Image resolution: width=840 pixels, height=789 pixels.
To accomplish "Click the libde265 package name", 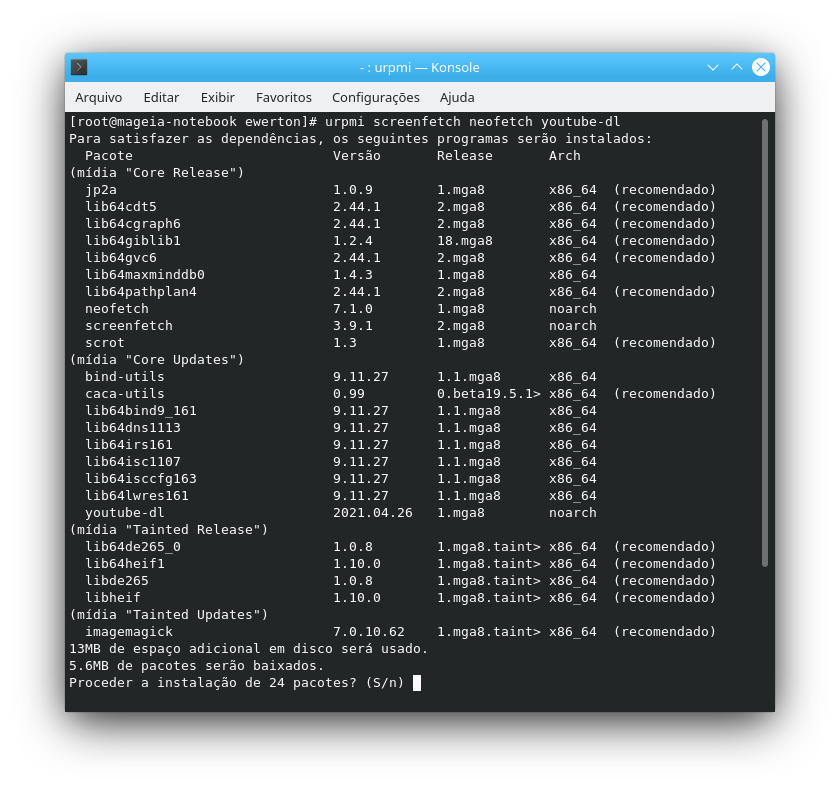I will (x=117, y=581).
